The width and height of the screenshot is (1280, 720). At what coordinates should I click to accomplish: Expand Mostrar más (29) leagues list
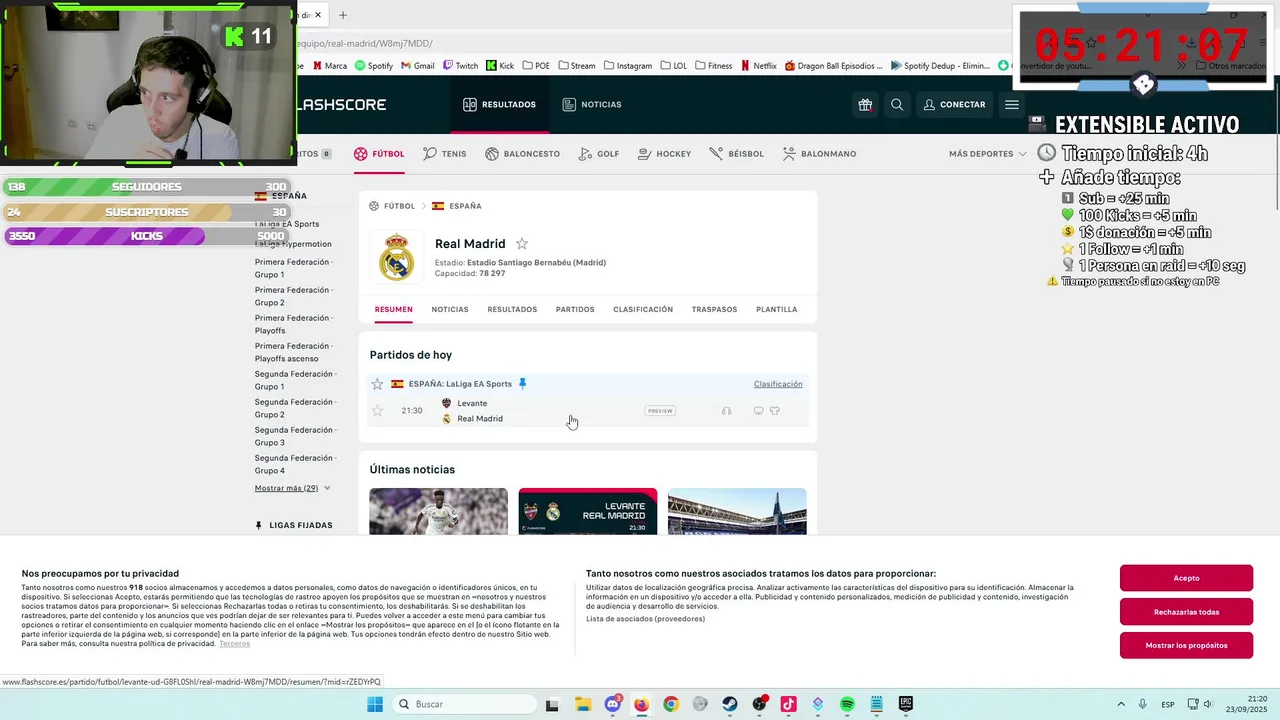point(292,488)
